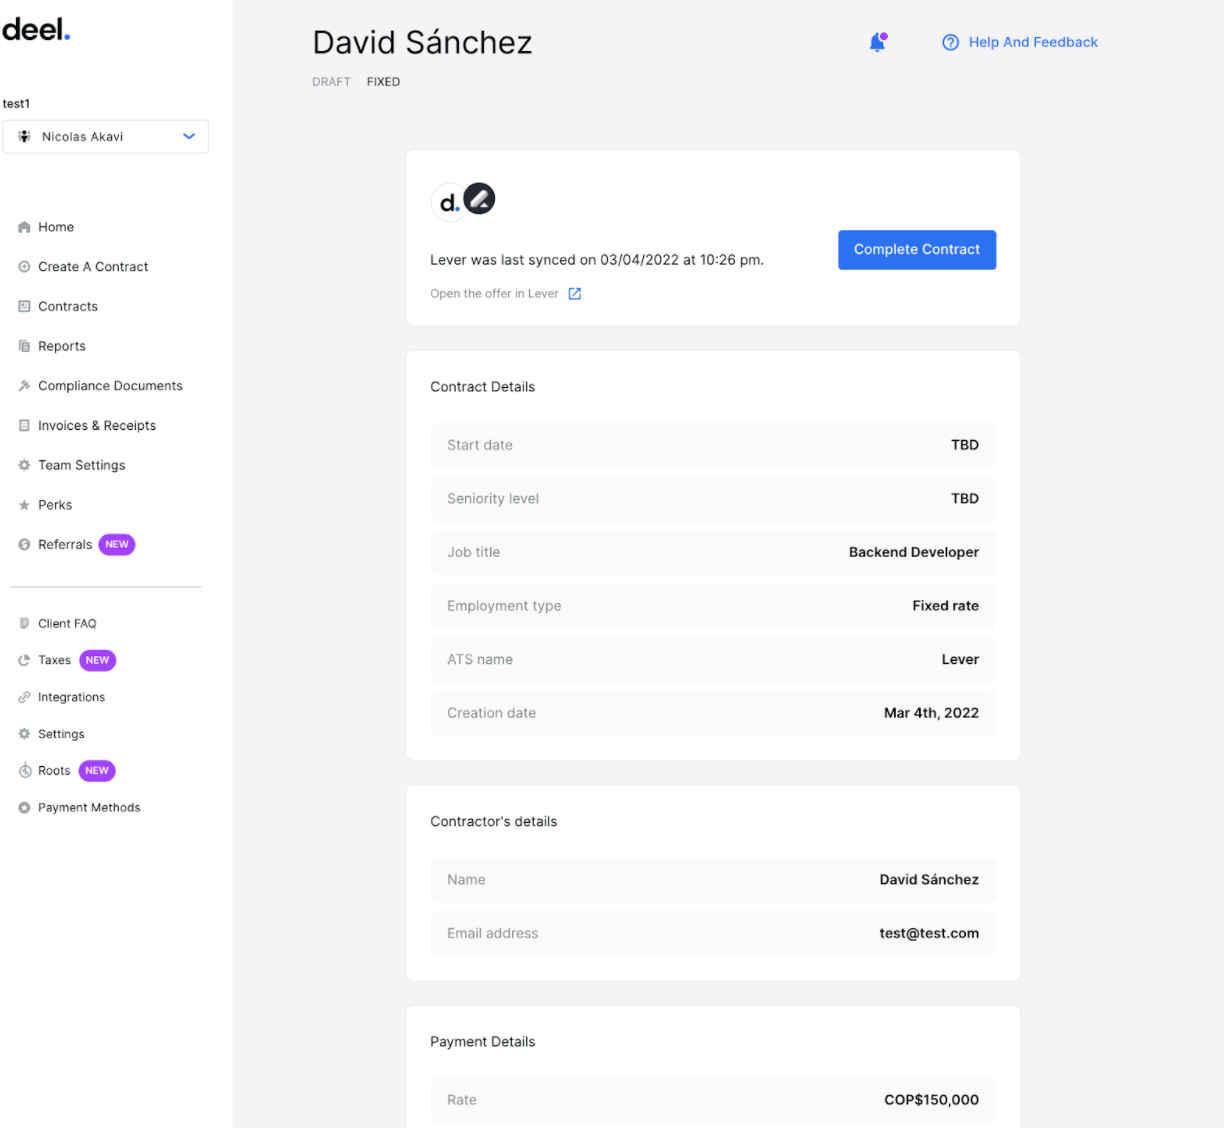
Task: Click the Home house icon
Action: 24,227
